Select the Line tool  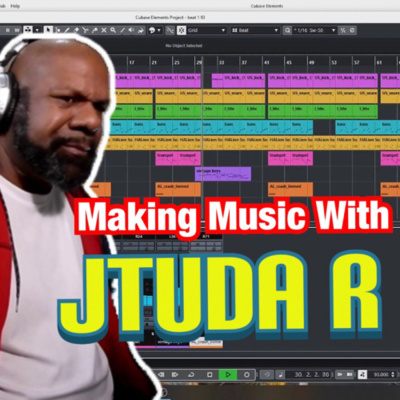click(x=122, y=30)
